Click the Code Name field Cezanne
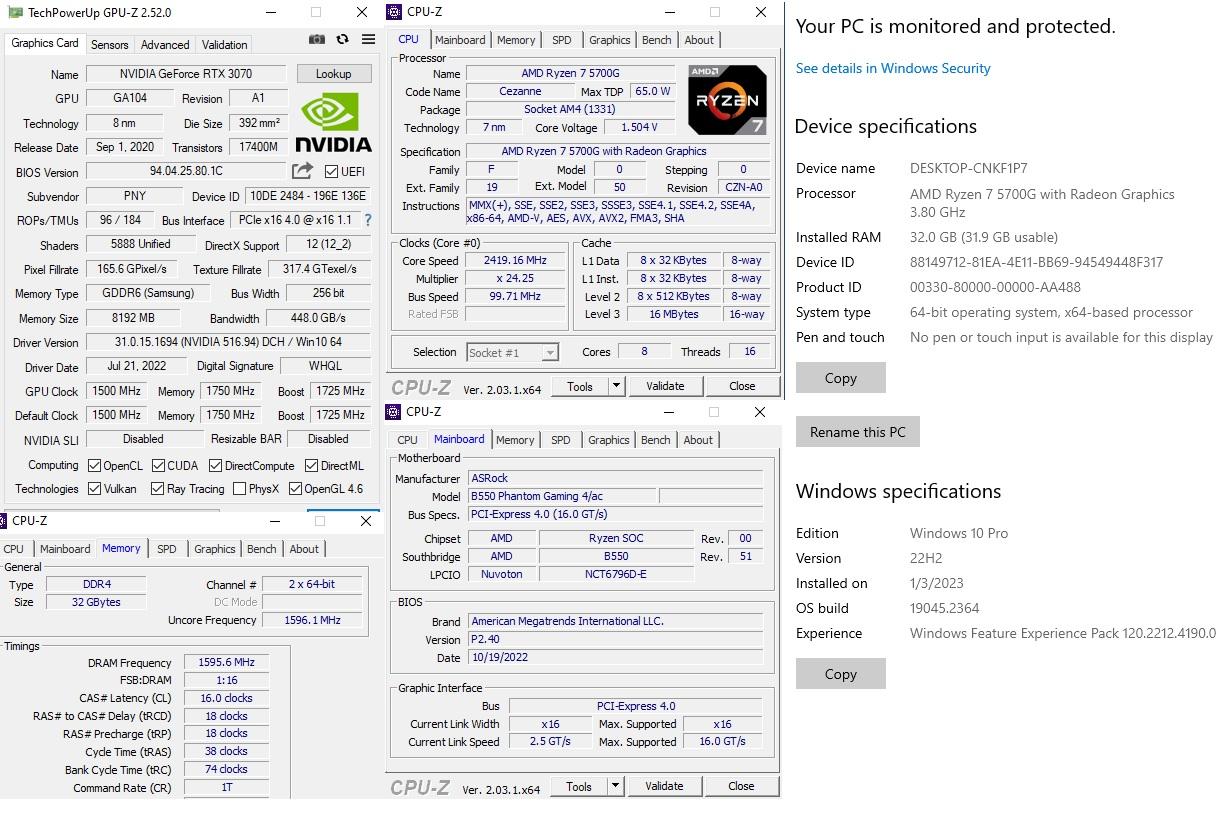Screen dimensions: 1230x817 click(520, 91)
